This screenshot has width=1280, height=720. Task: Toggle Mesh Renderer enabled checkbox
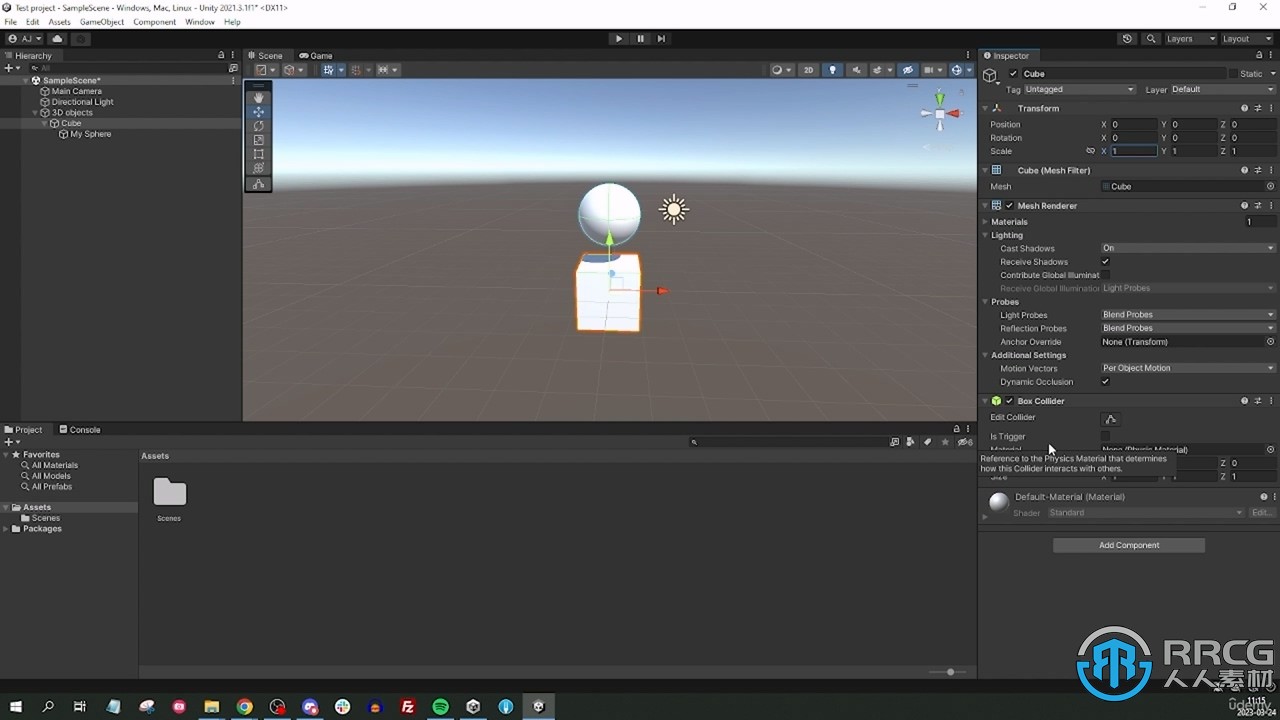click(1009, 206)
